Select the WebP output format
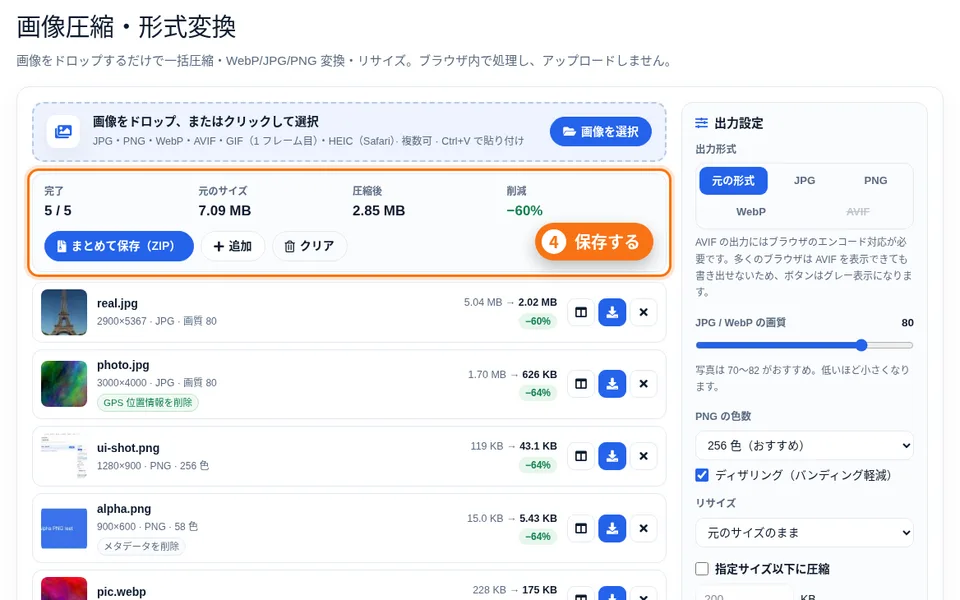The height and width of the screenshot is (600, 960). [751, 212]
